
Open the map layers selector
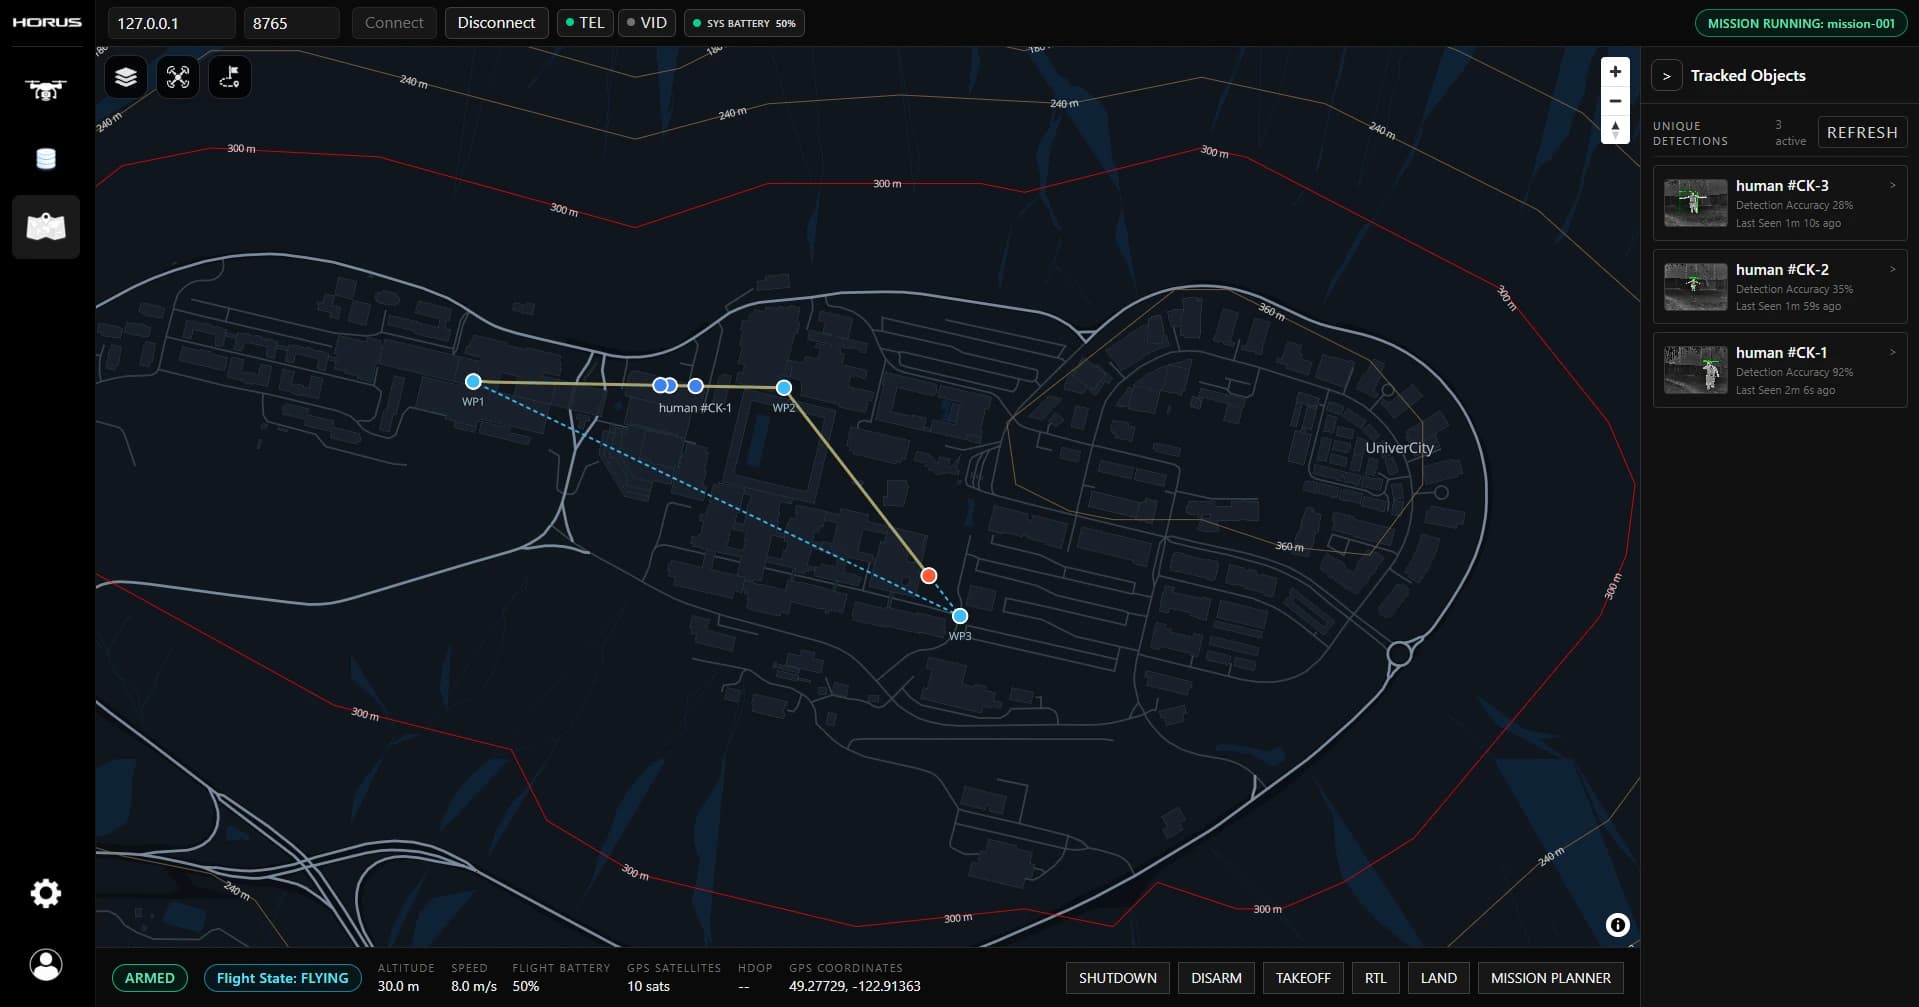coord(124,76)
